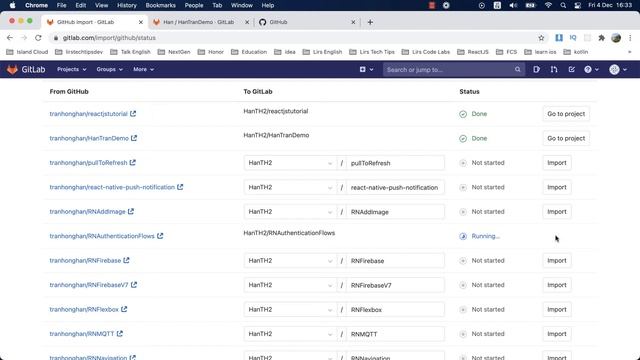Open macOS Spotlight search icon

563,5
